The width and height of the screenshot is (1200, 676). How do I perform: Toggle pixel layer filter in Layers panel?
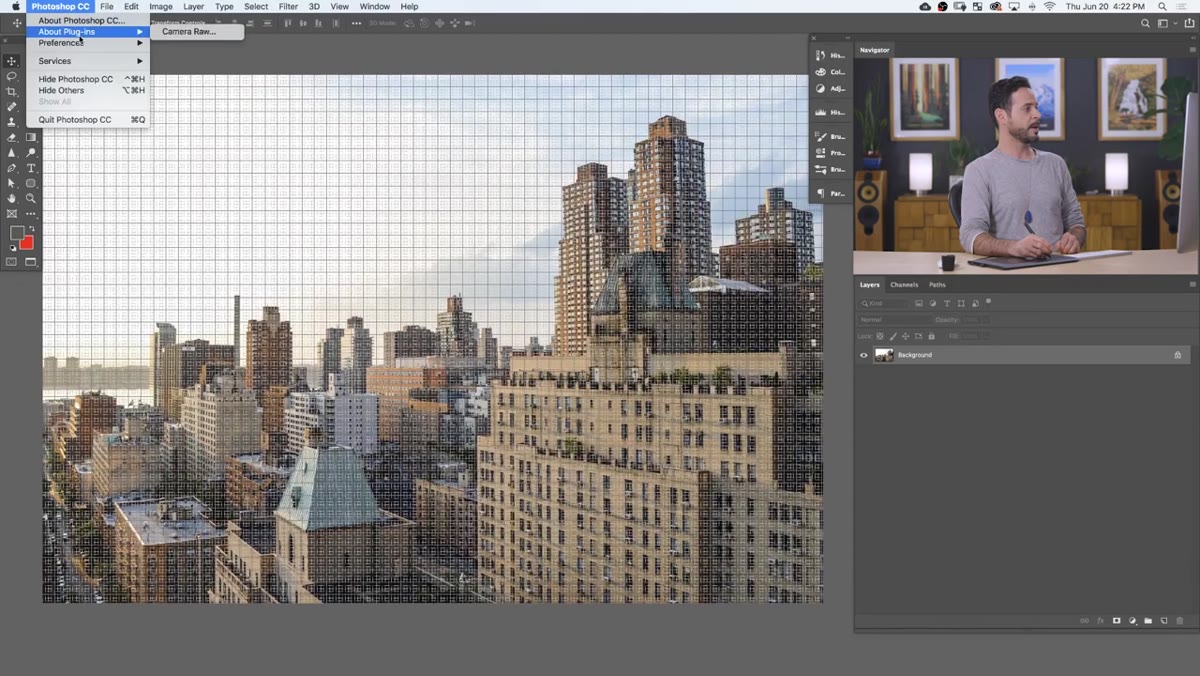919,303
